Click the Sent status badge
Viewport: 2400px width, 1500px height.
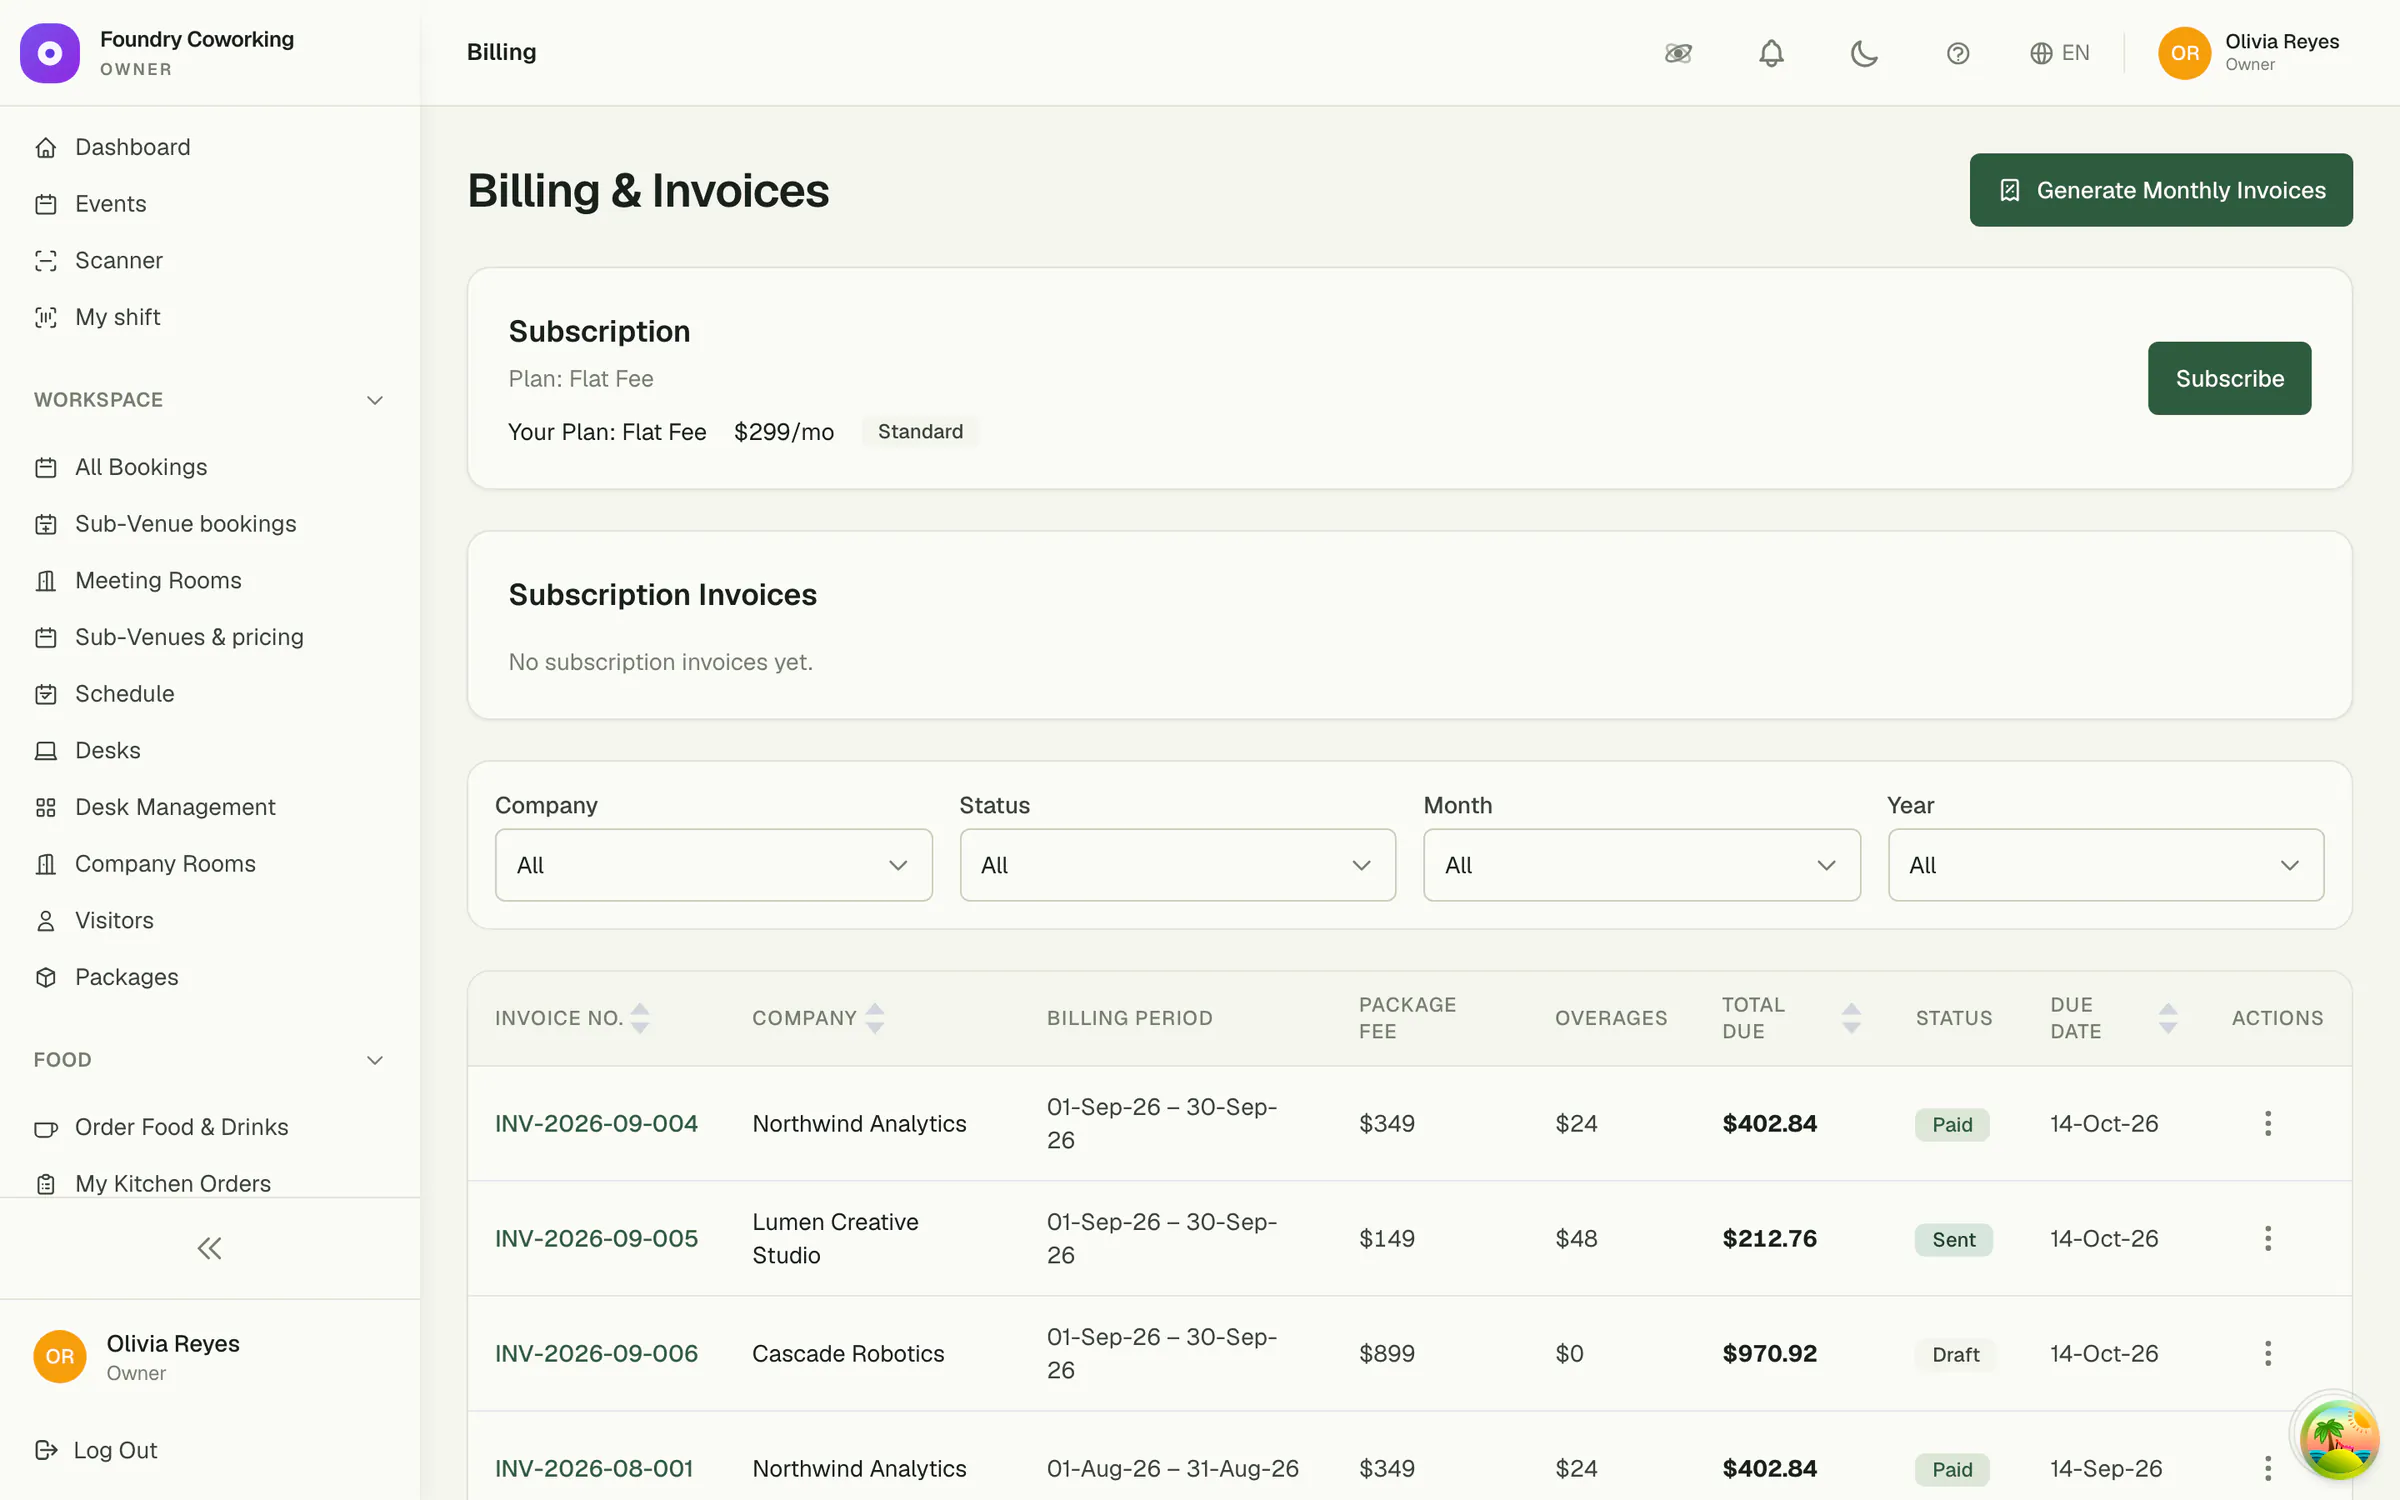(x=1953, y=1239)
